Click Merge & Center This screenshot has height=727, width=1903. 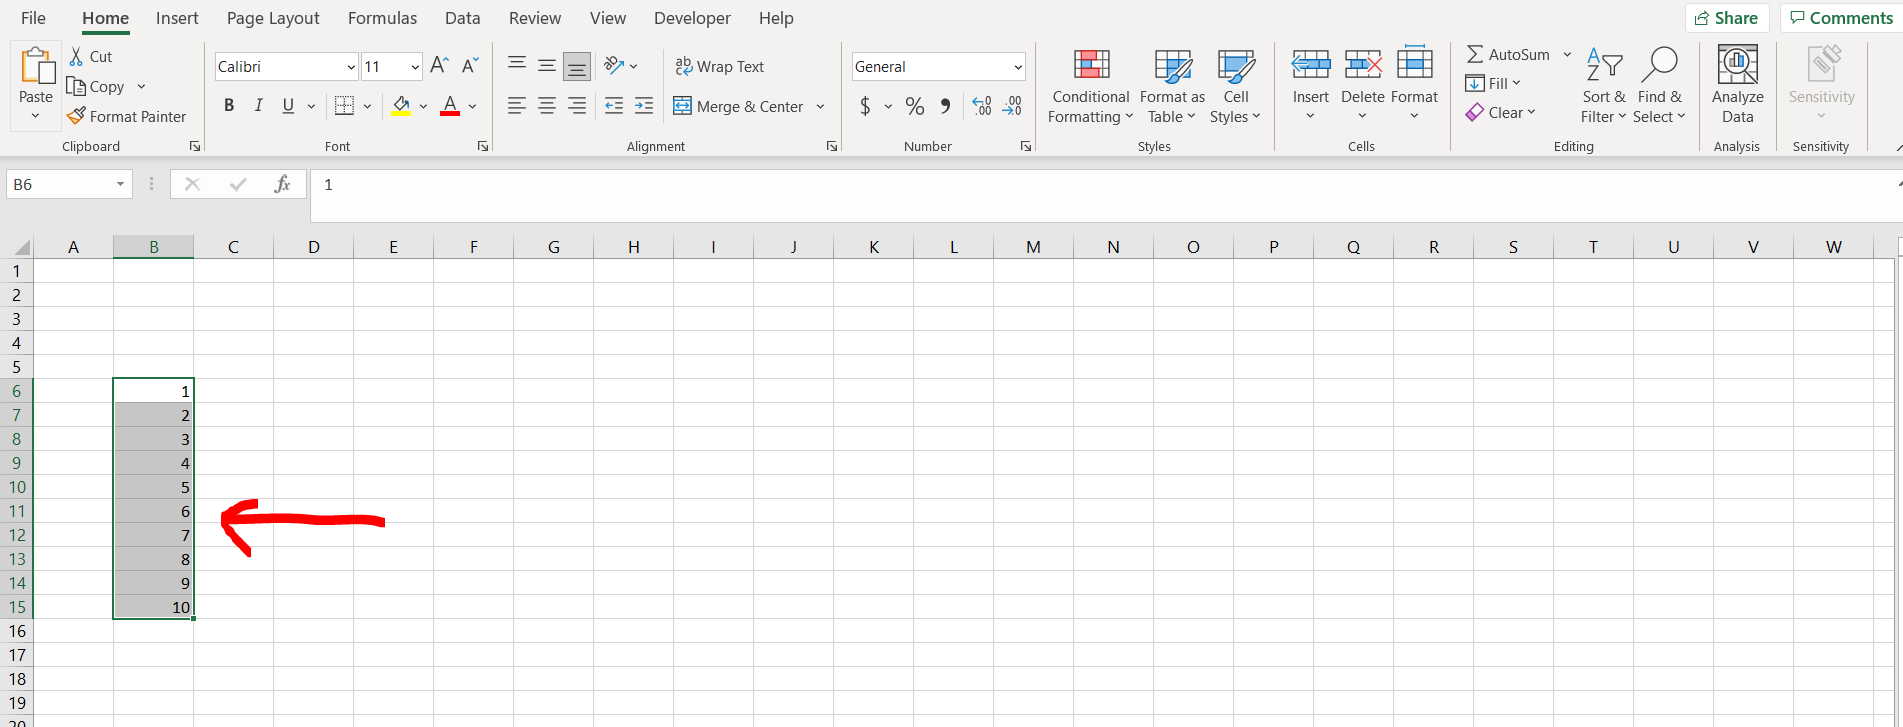pyautogui.click(x=738, y=106)
